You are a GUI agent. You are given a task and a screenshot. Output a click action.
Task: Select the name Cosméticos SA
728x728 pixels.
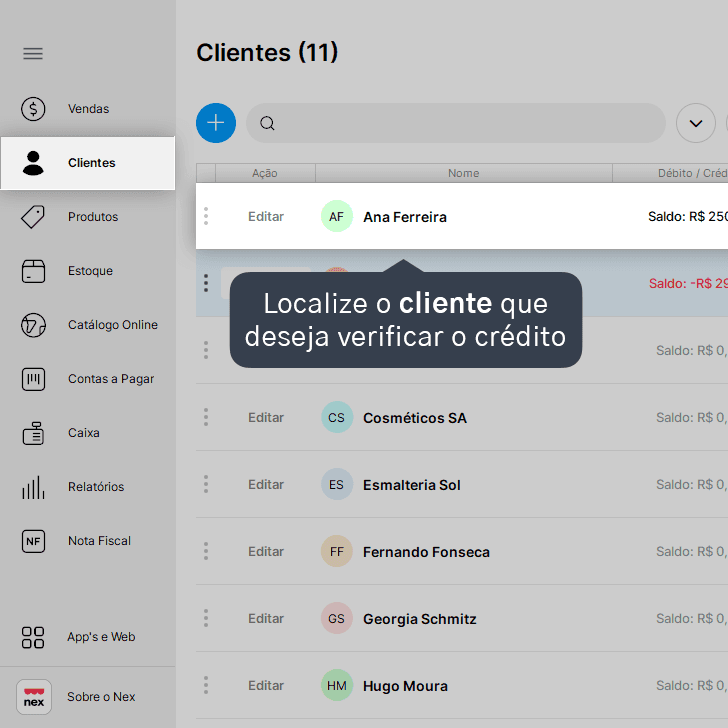tap(415, 418)
